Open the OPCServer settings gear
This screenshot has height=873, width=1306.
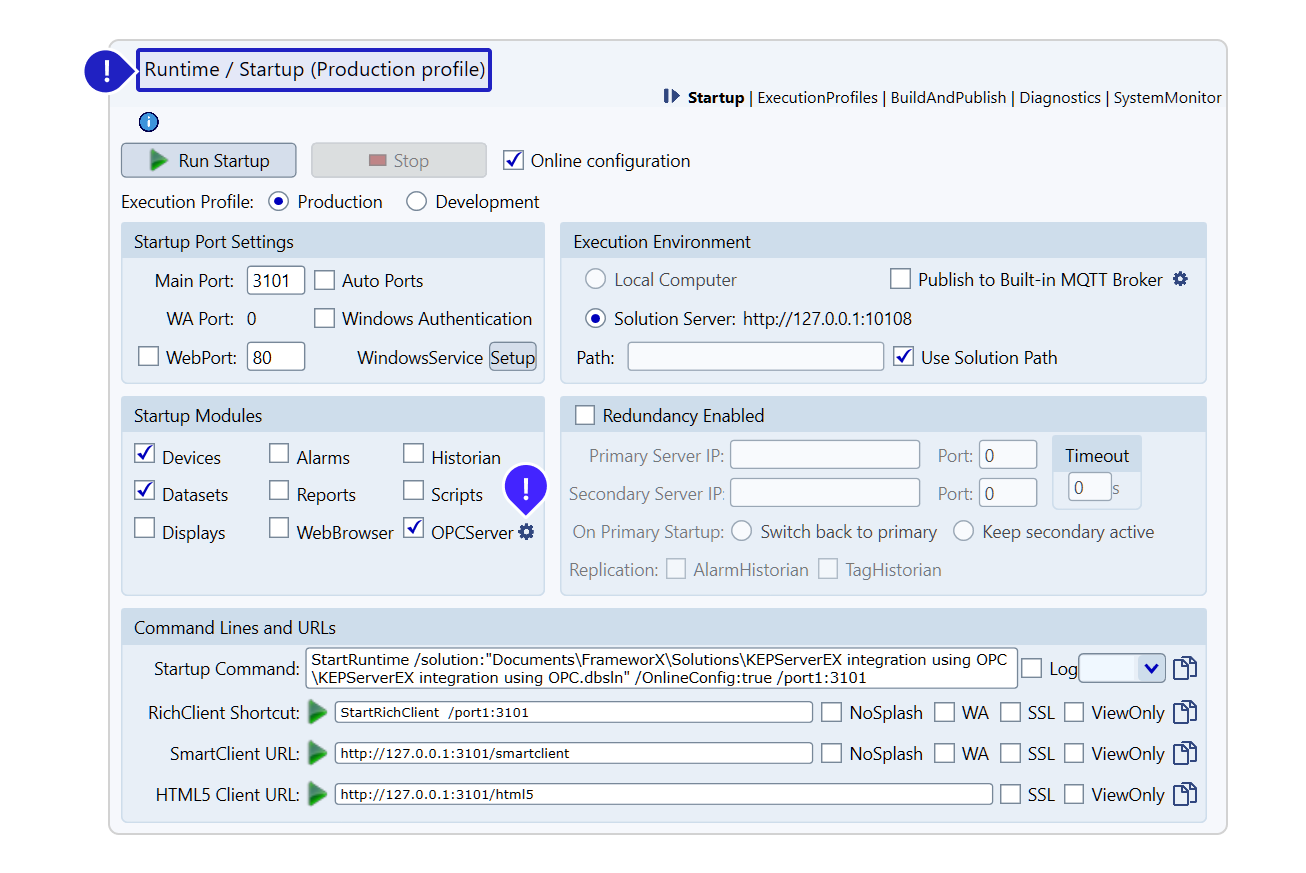click(x=526, y=532)
